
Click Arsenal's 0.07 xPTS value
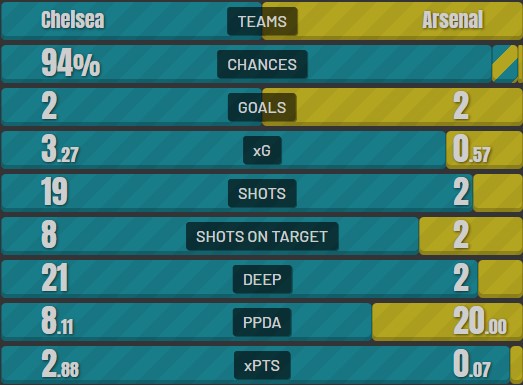472,364
